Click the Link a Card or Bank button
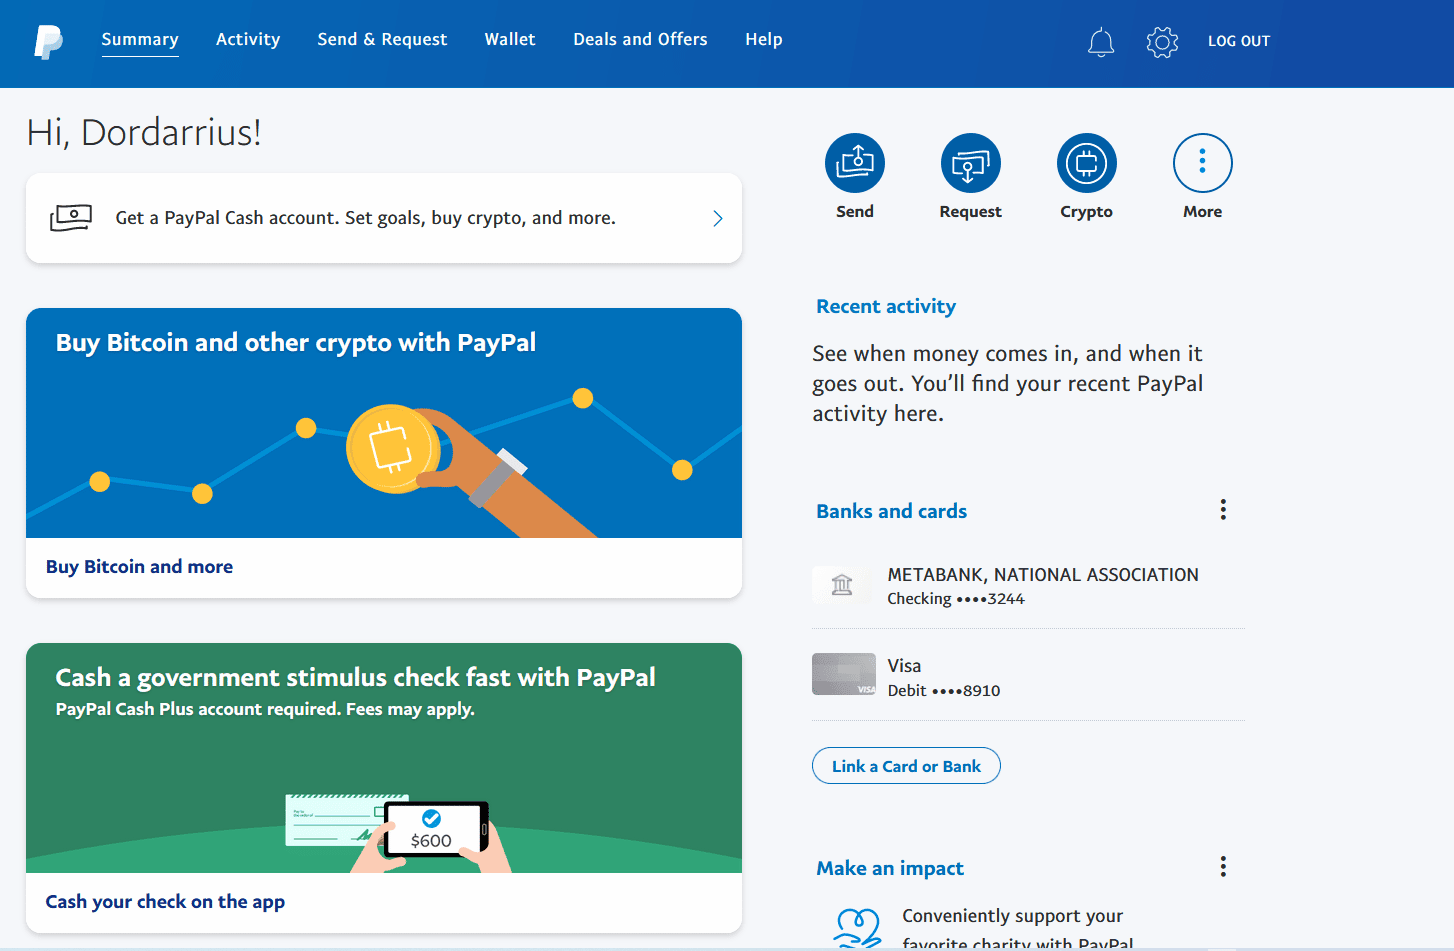The width and height of the screenshot is (1454, 951). pyautogui.click(x=905, y=765)
